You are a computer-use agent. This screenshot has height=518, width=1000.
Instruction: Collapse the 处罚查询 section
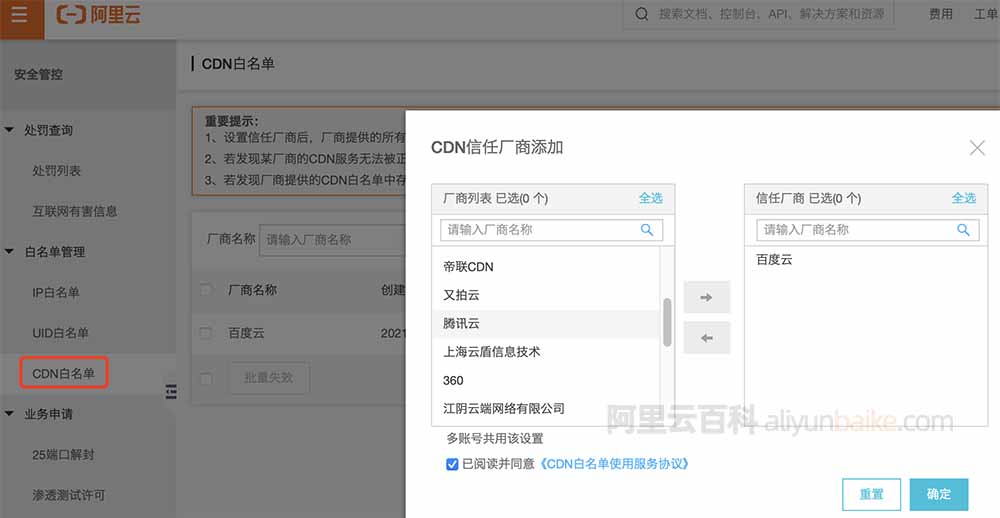pos(9,130)
